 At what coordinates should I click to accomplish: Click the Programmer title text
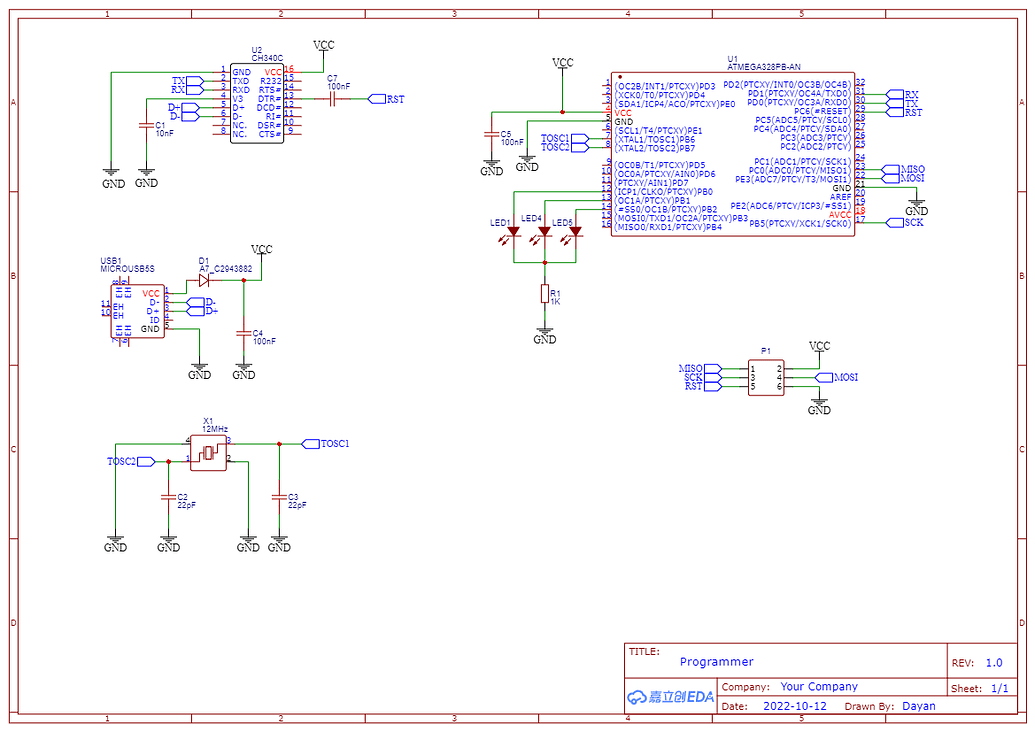(716, 661)
